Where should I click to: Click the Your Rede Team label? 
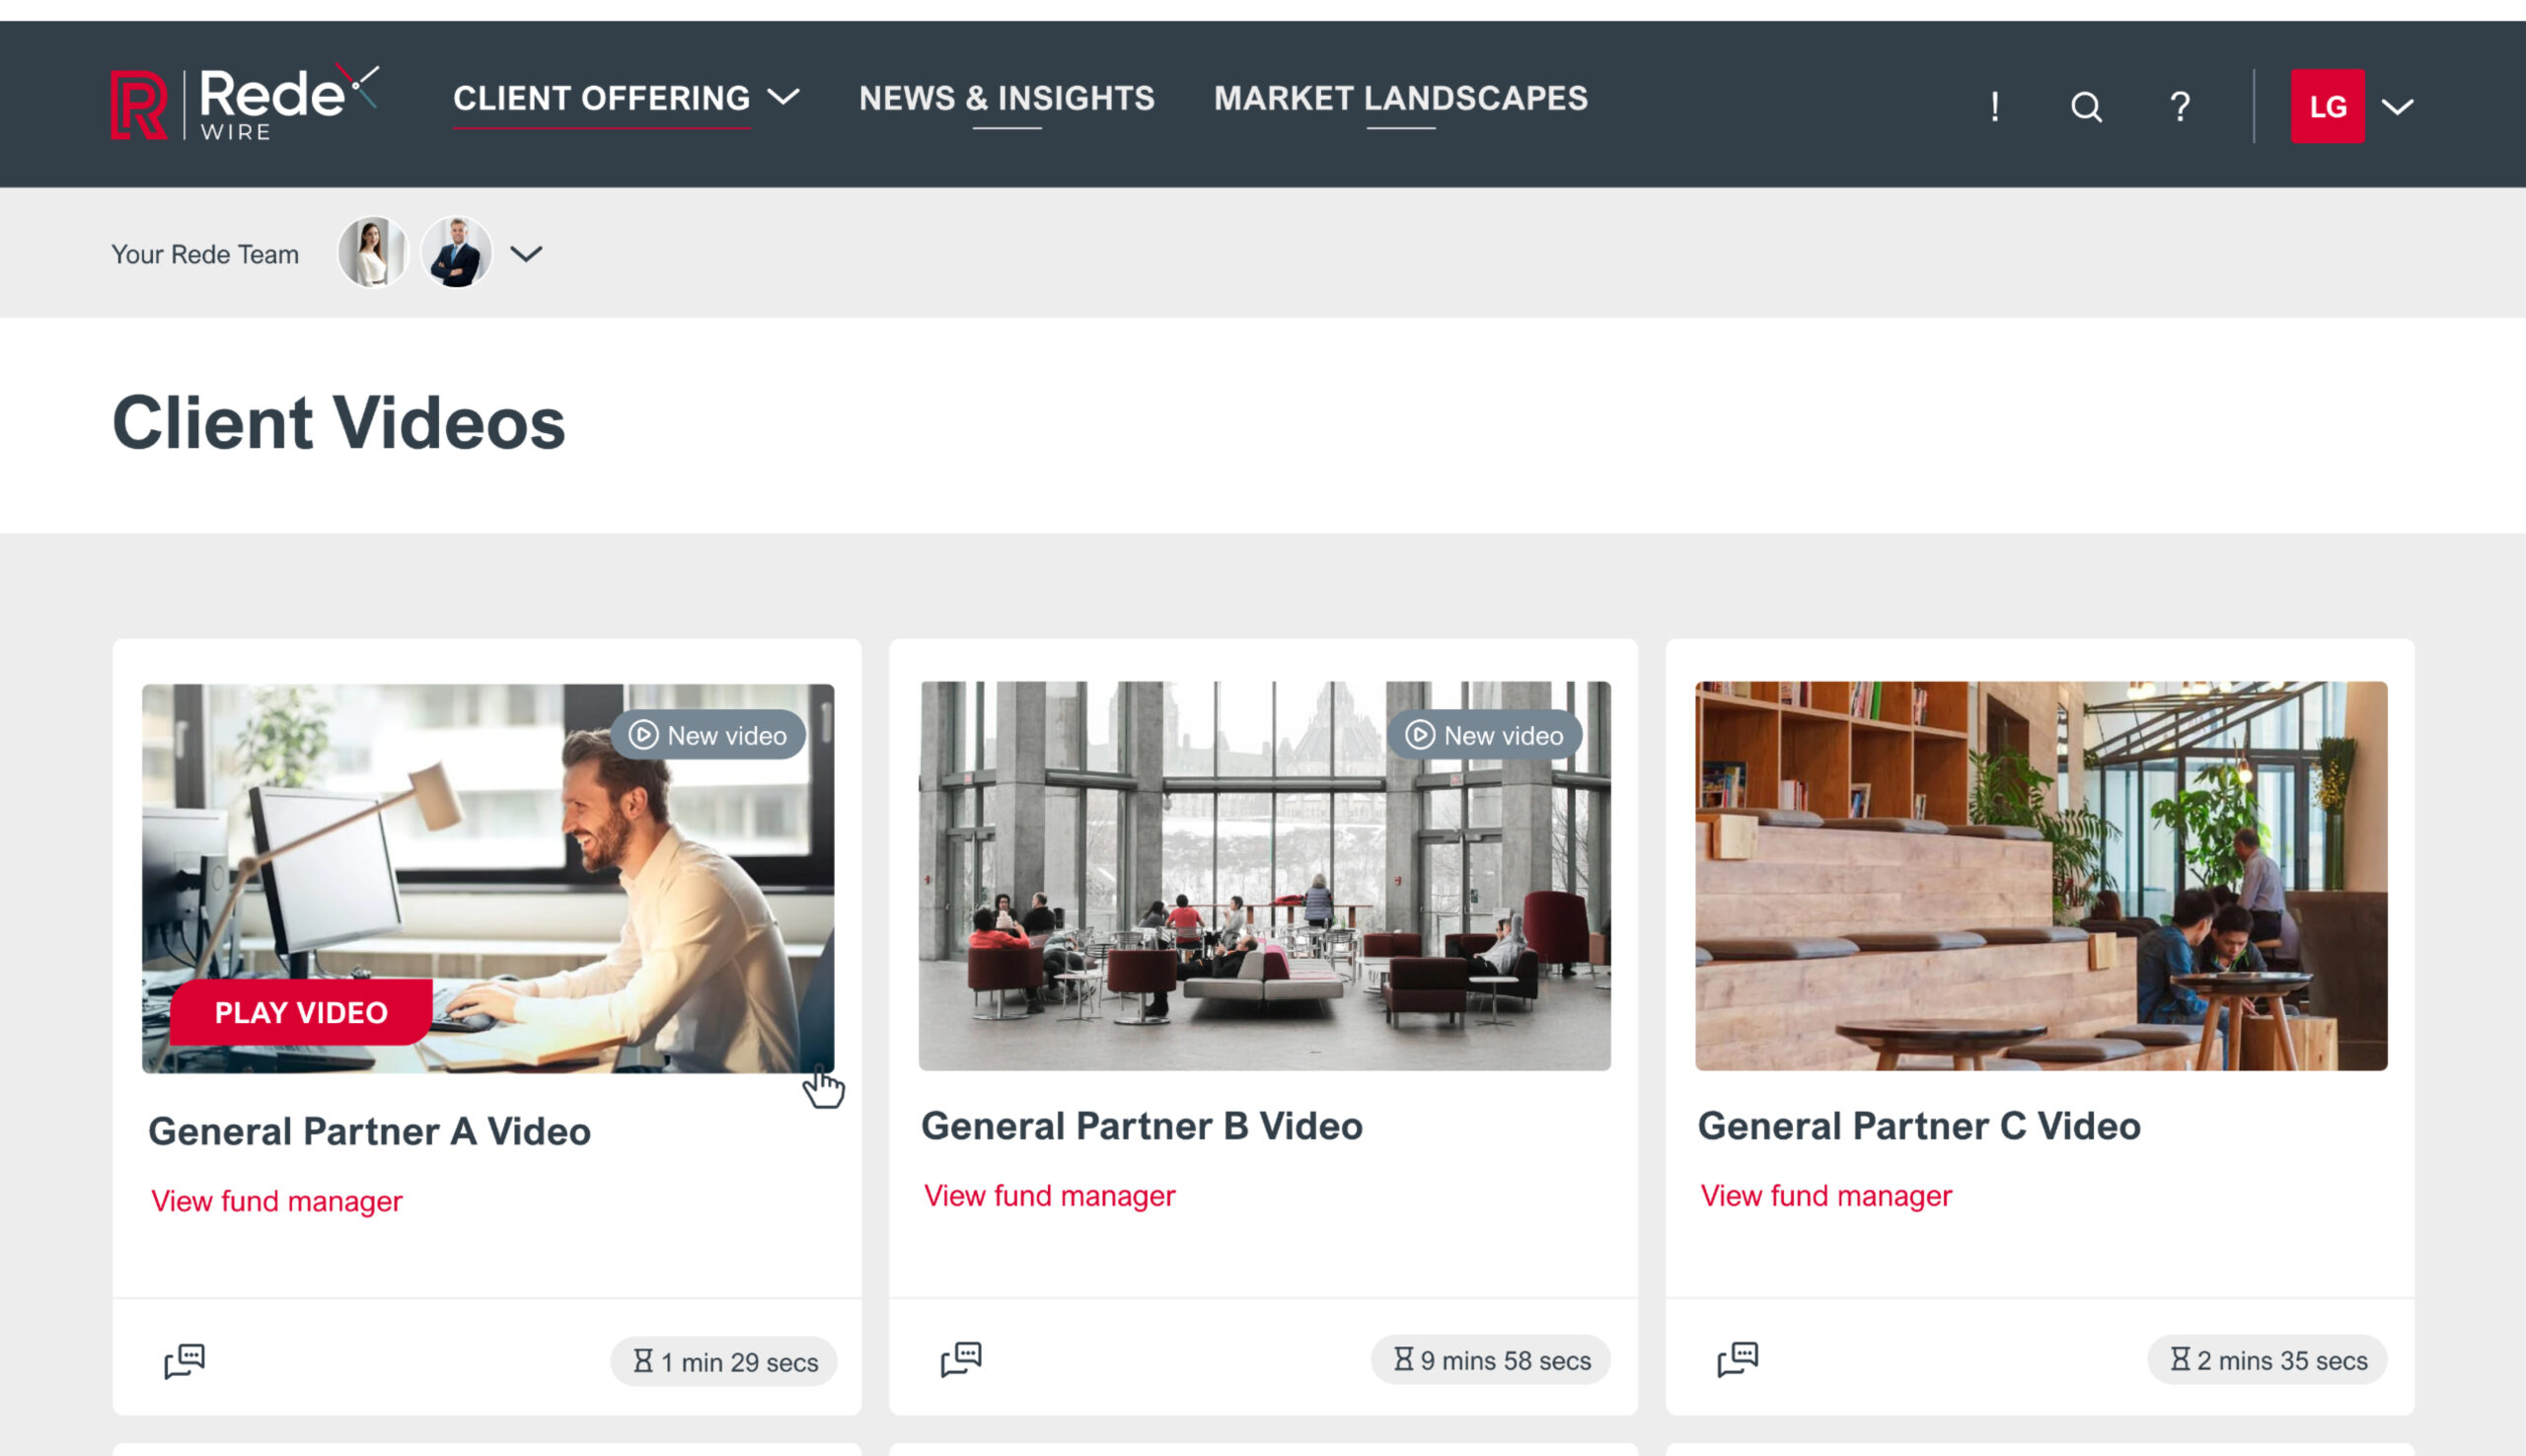[205, 254]
